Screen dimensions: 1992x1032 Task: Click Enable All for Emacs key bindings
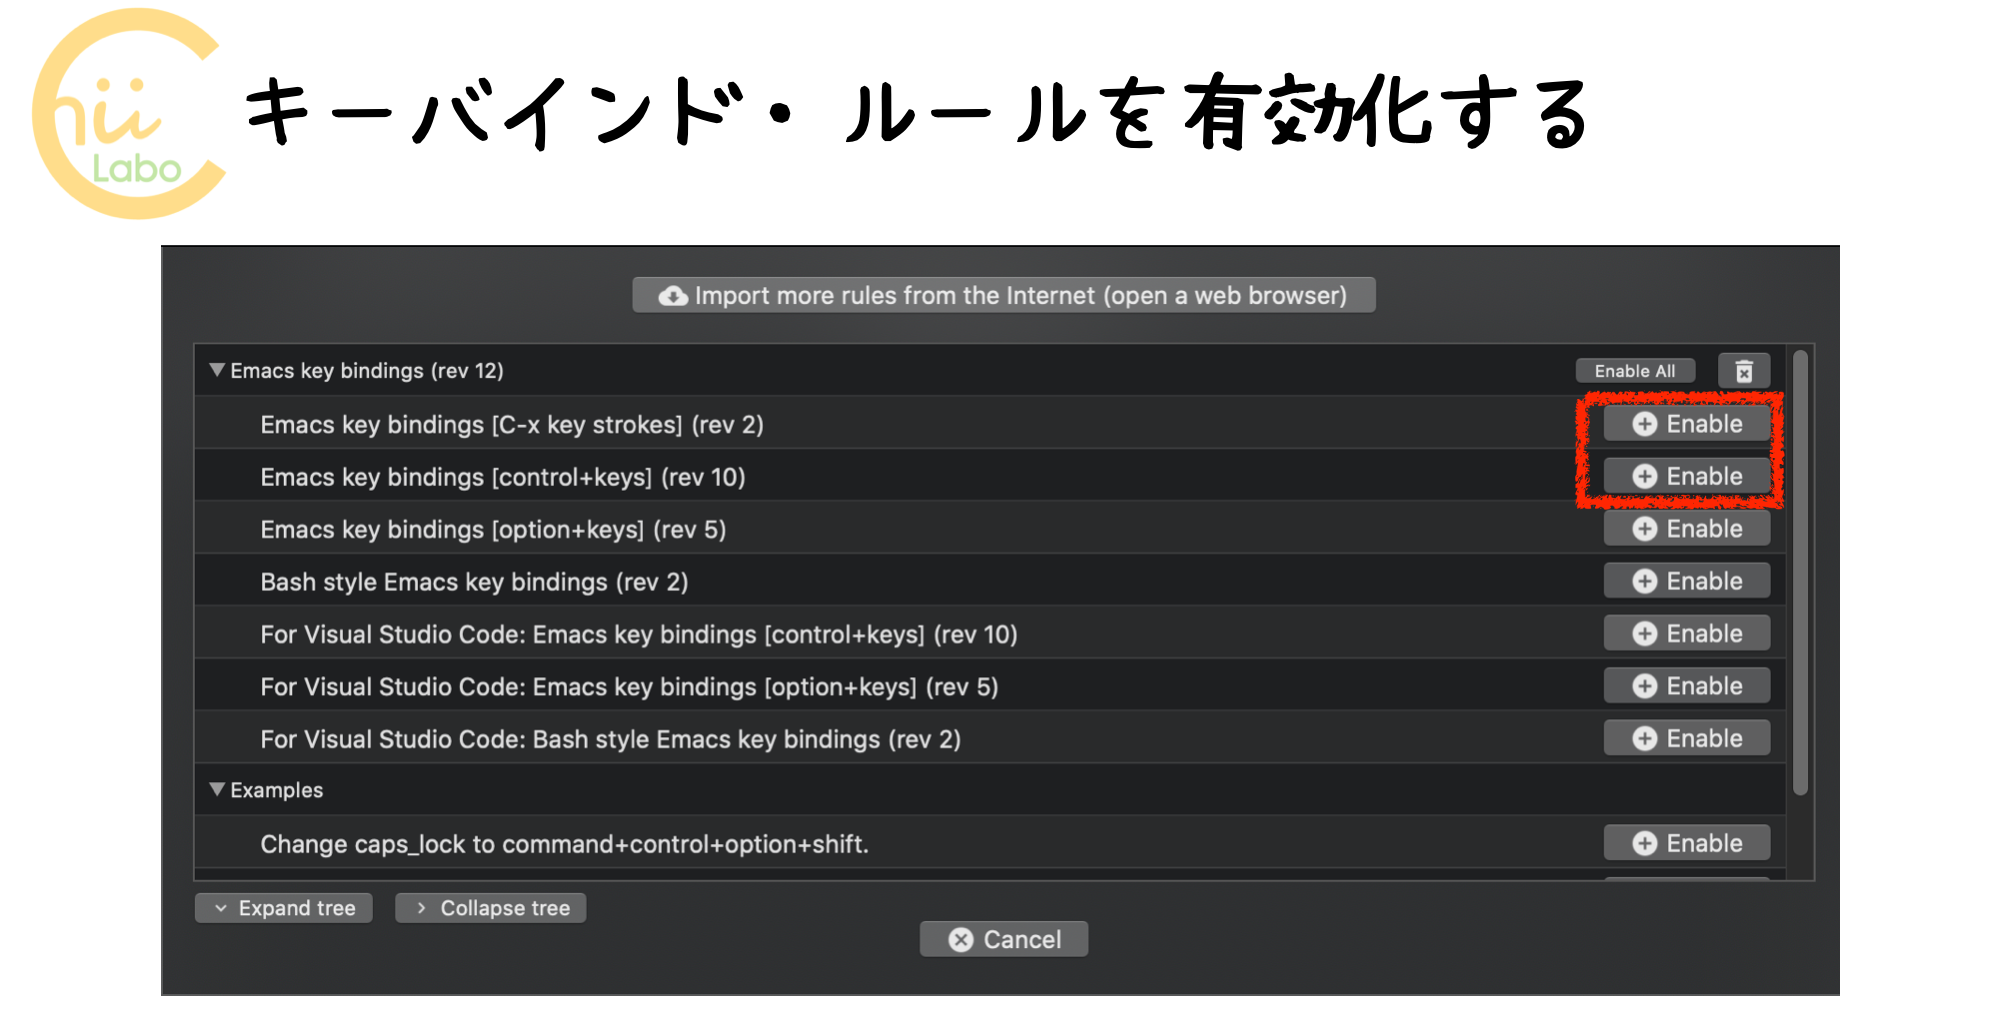click(1634, 370)
